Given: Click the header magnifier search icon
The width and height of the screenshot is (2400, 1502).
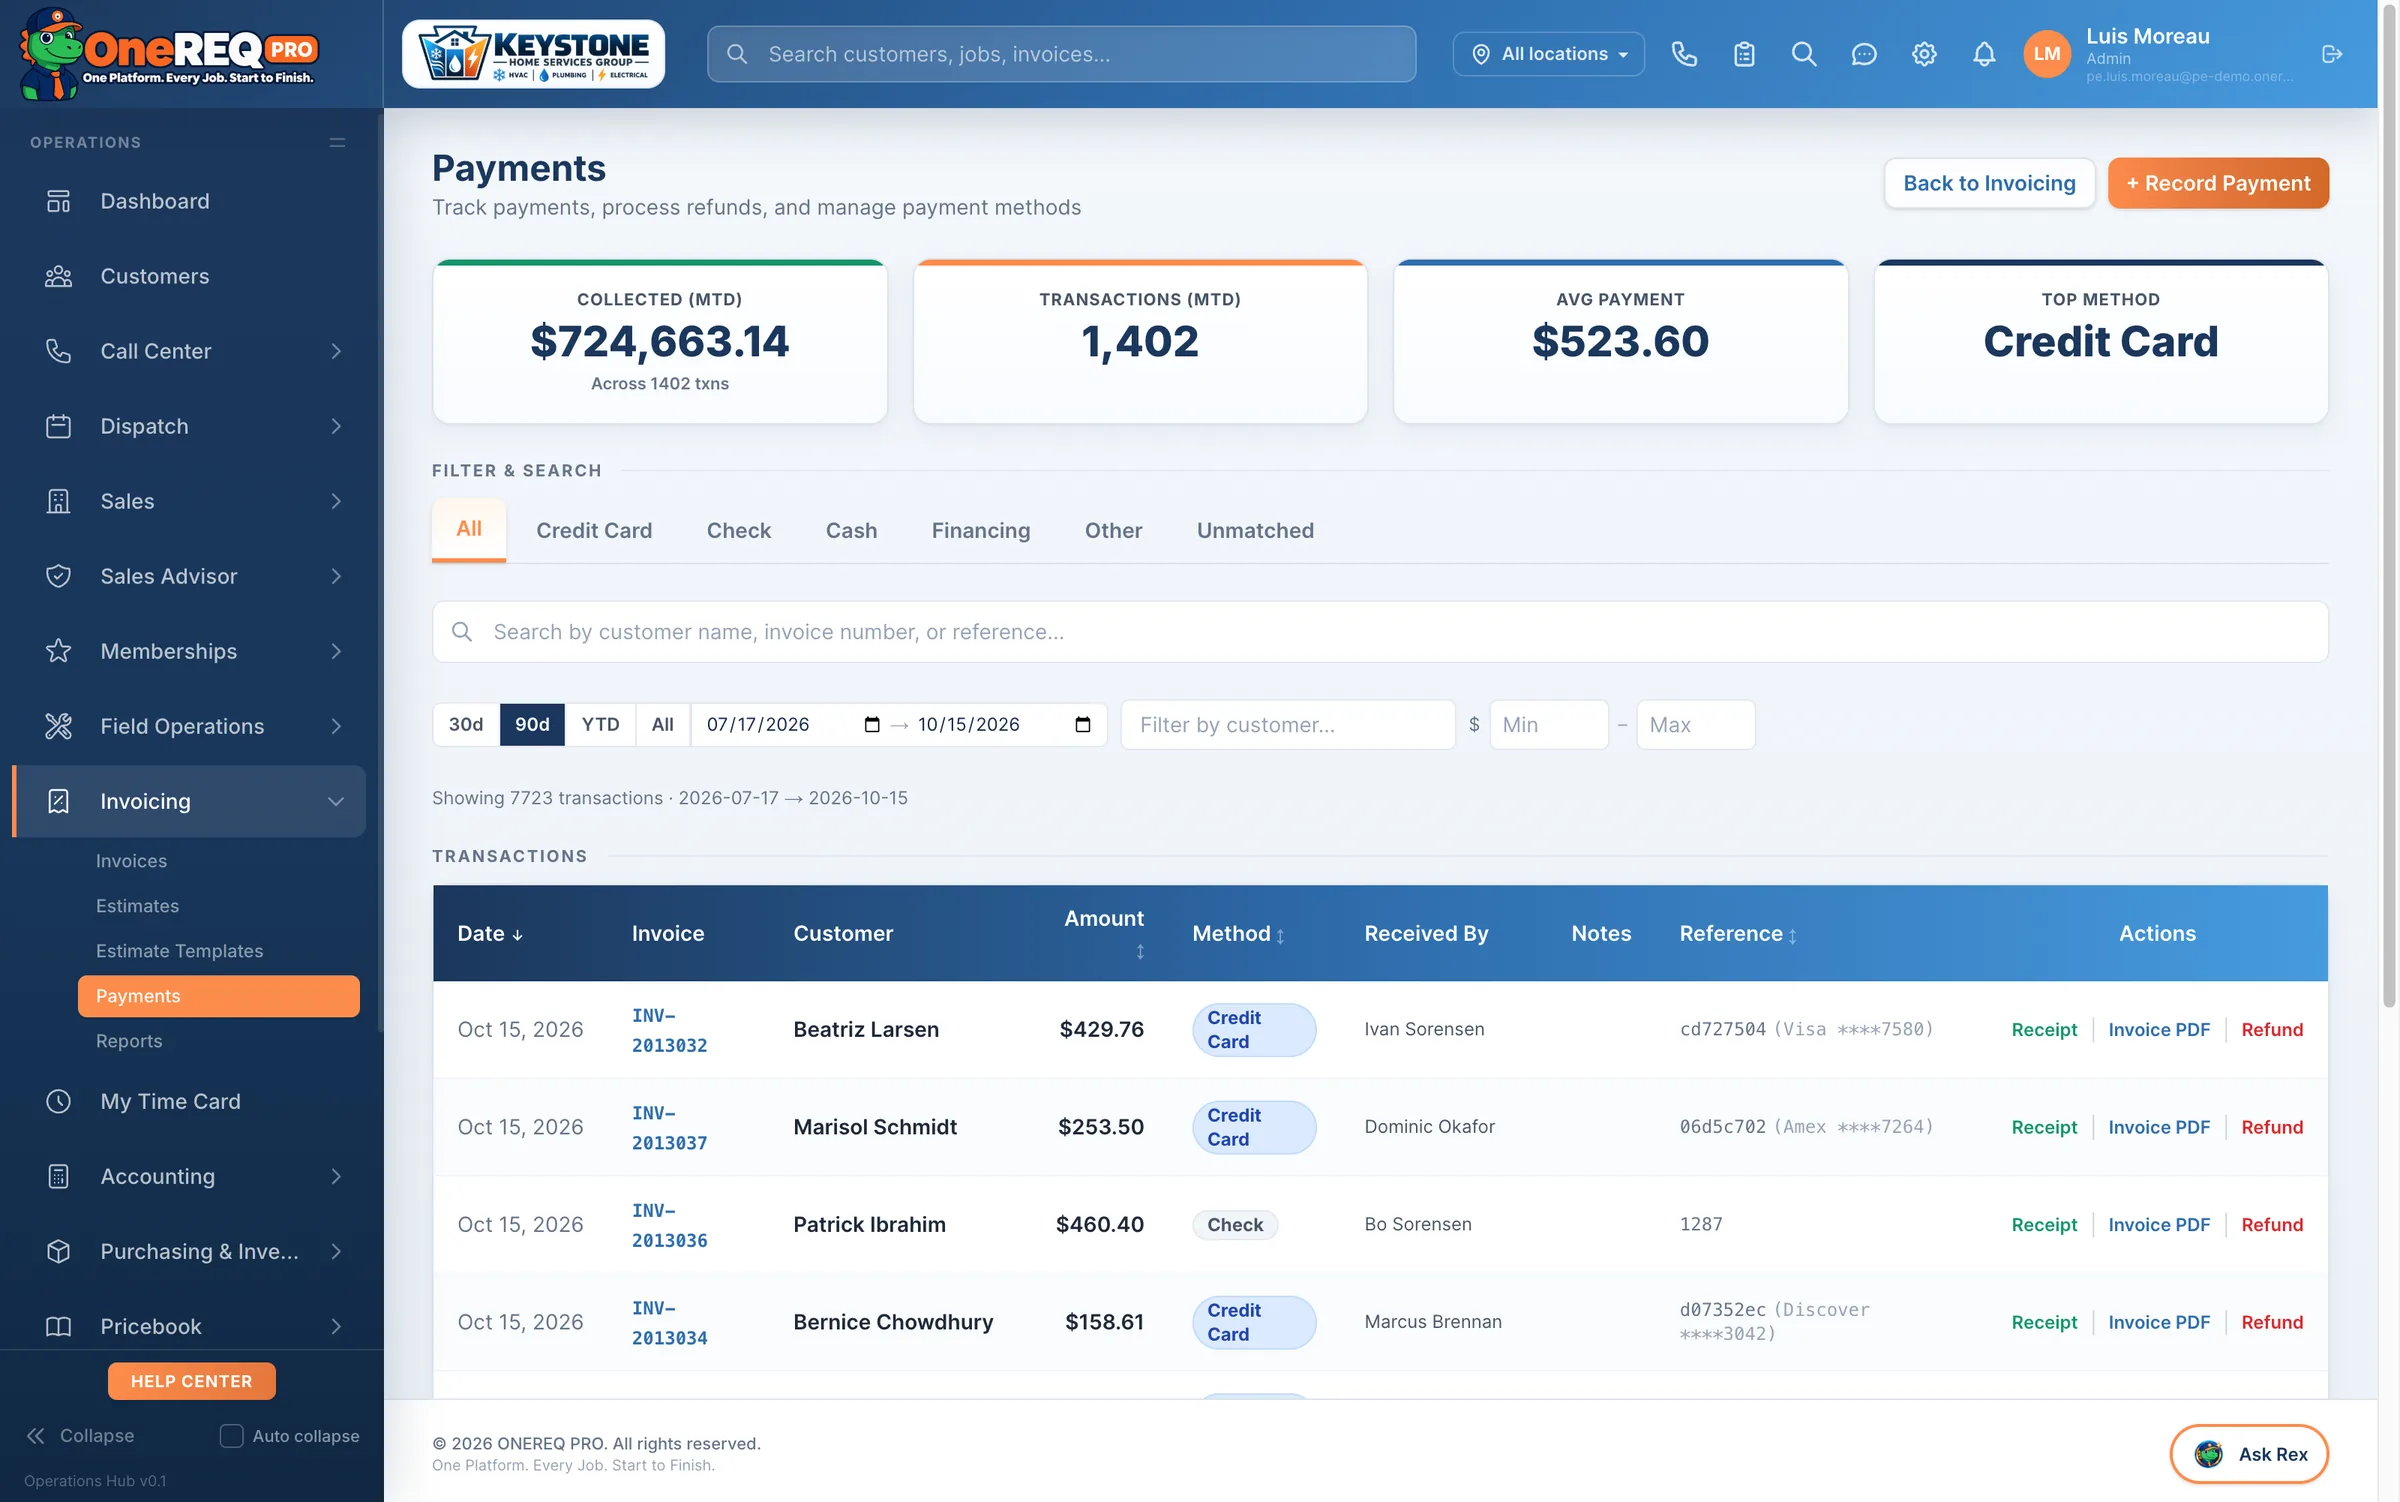Looking at the screenshot, I should (x=1803, y=54).
